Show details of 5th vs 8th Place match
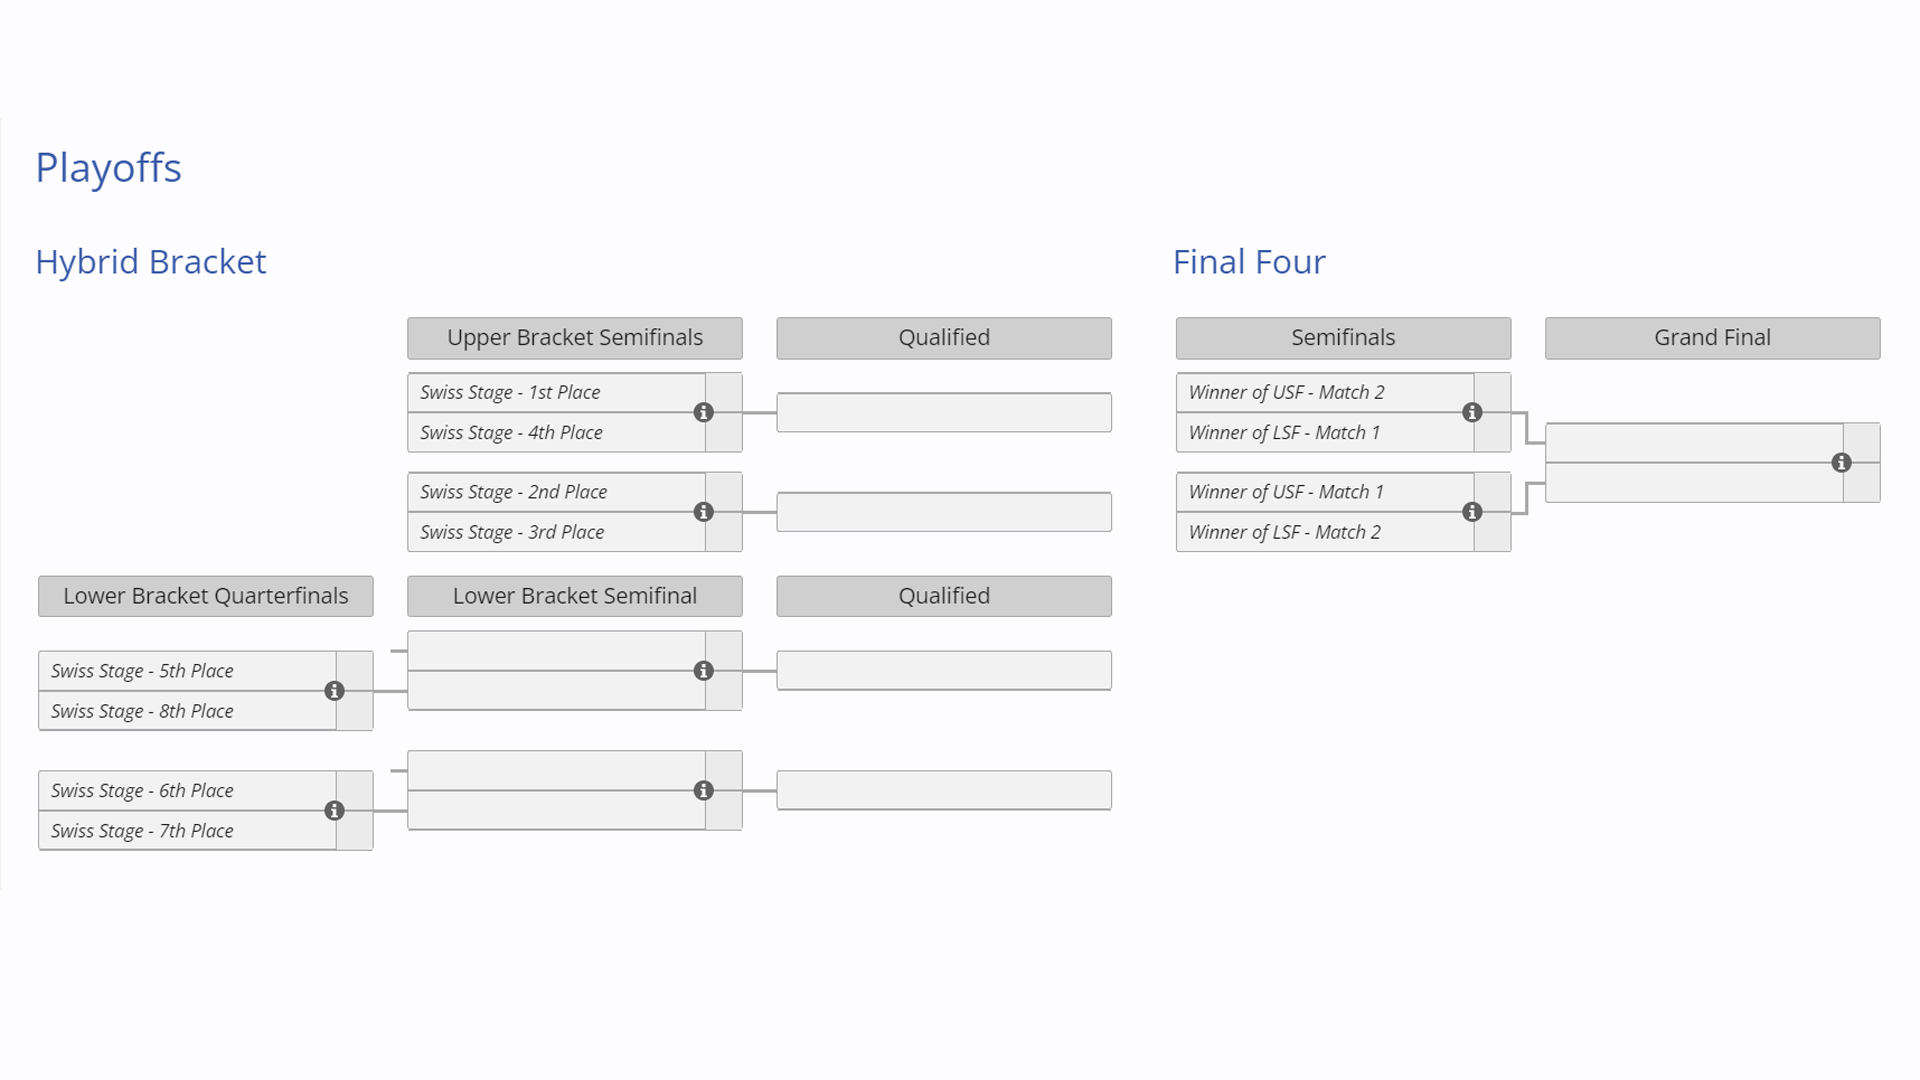 click(x=335, y=691)
